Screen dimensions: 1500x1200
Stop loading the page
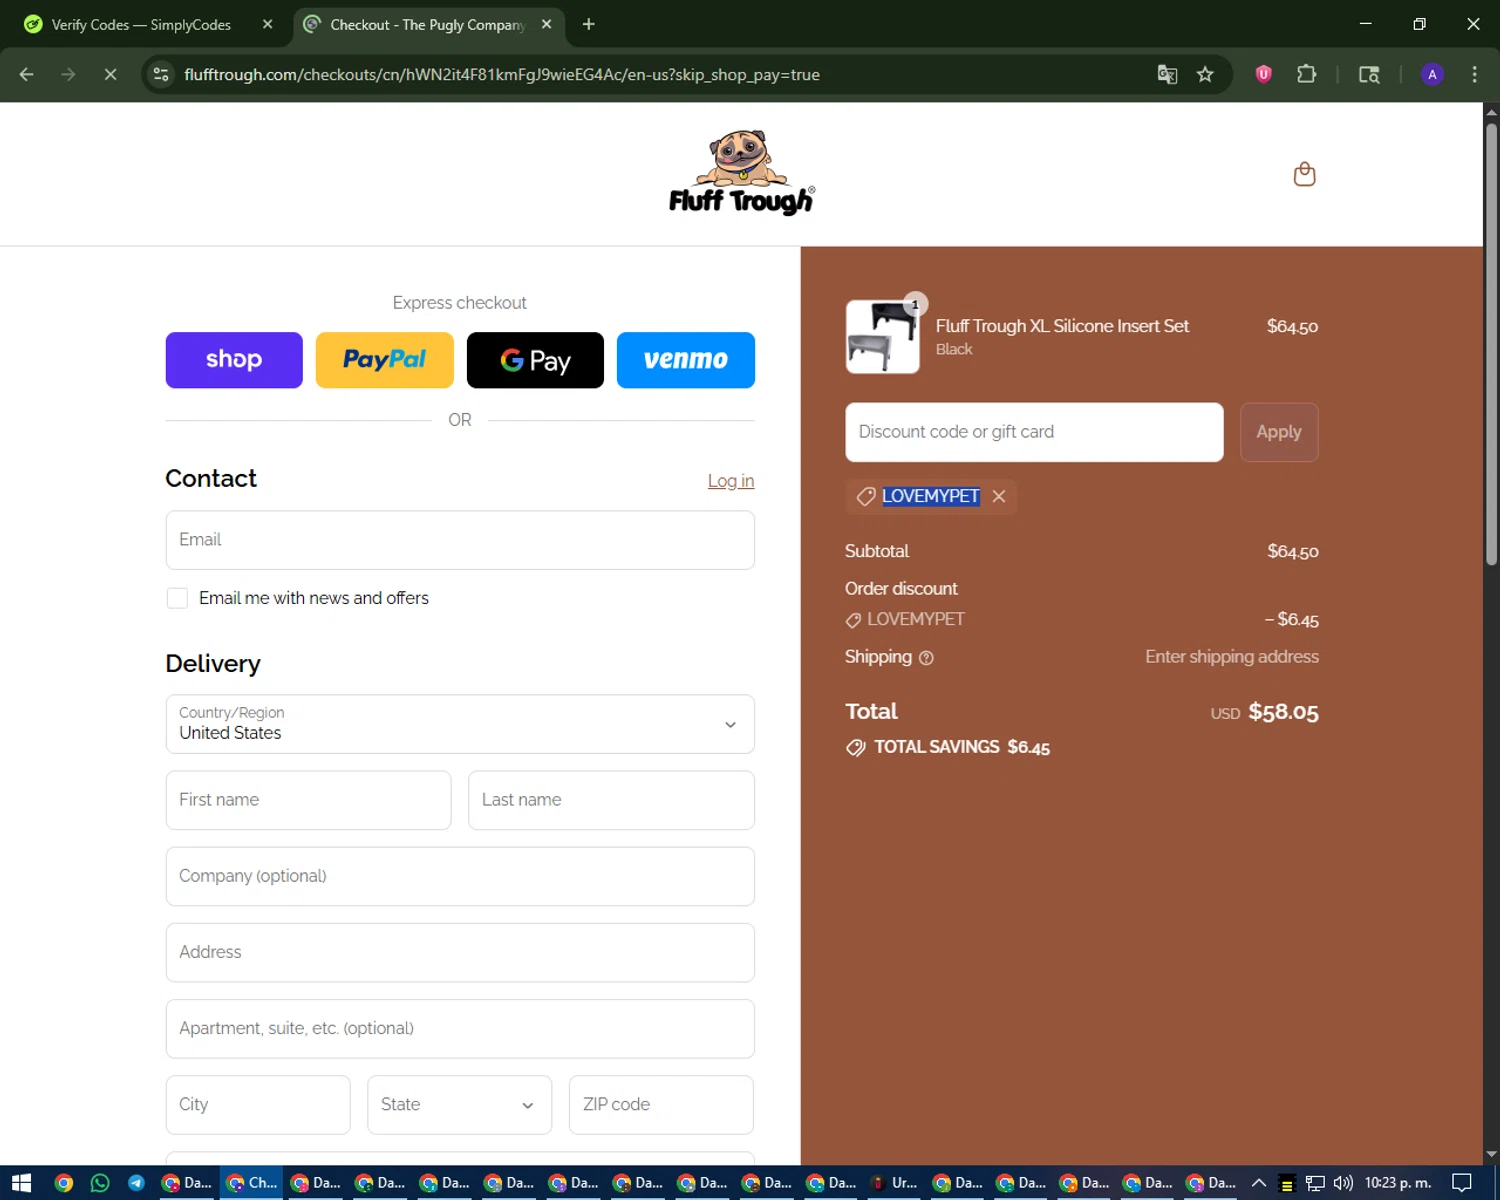[x=110, y=74]
